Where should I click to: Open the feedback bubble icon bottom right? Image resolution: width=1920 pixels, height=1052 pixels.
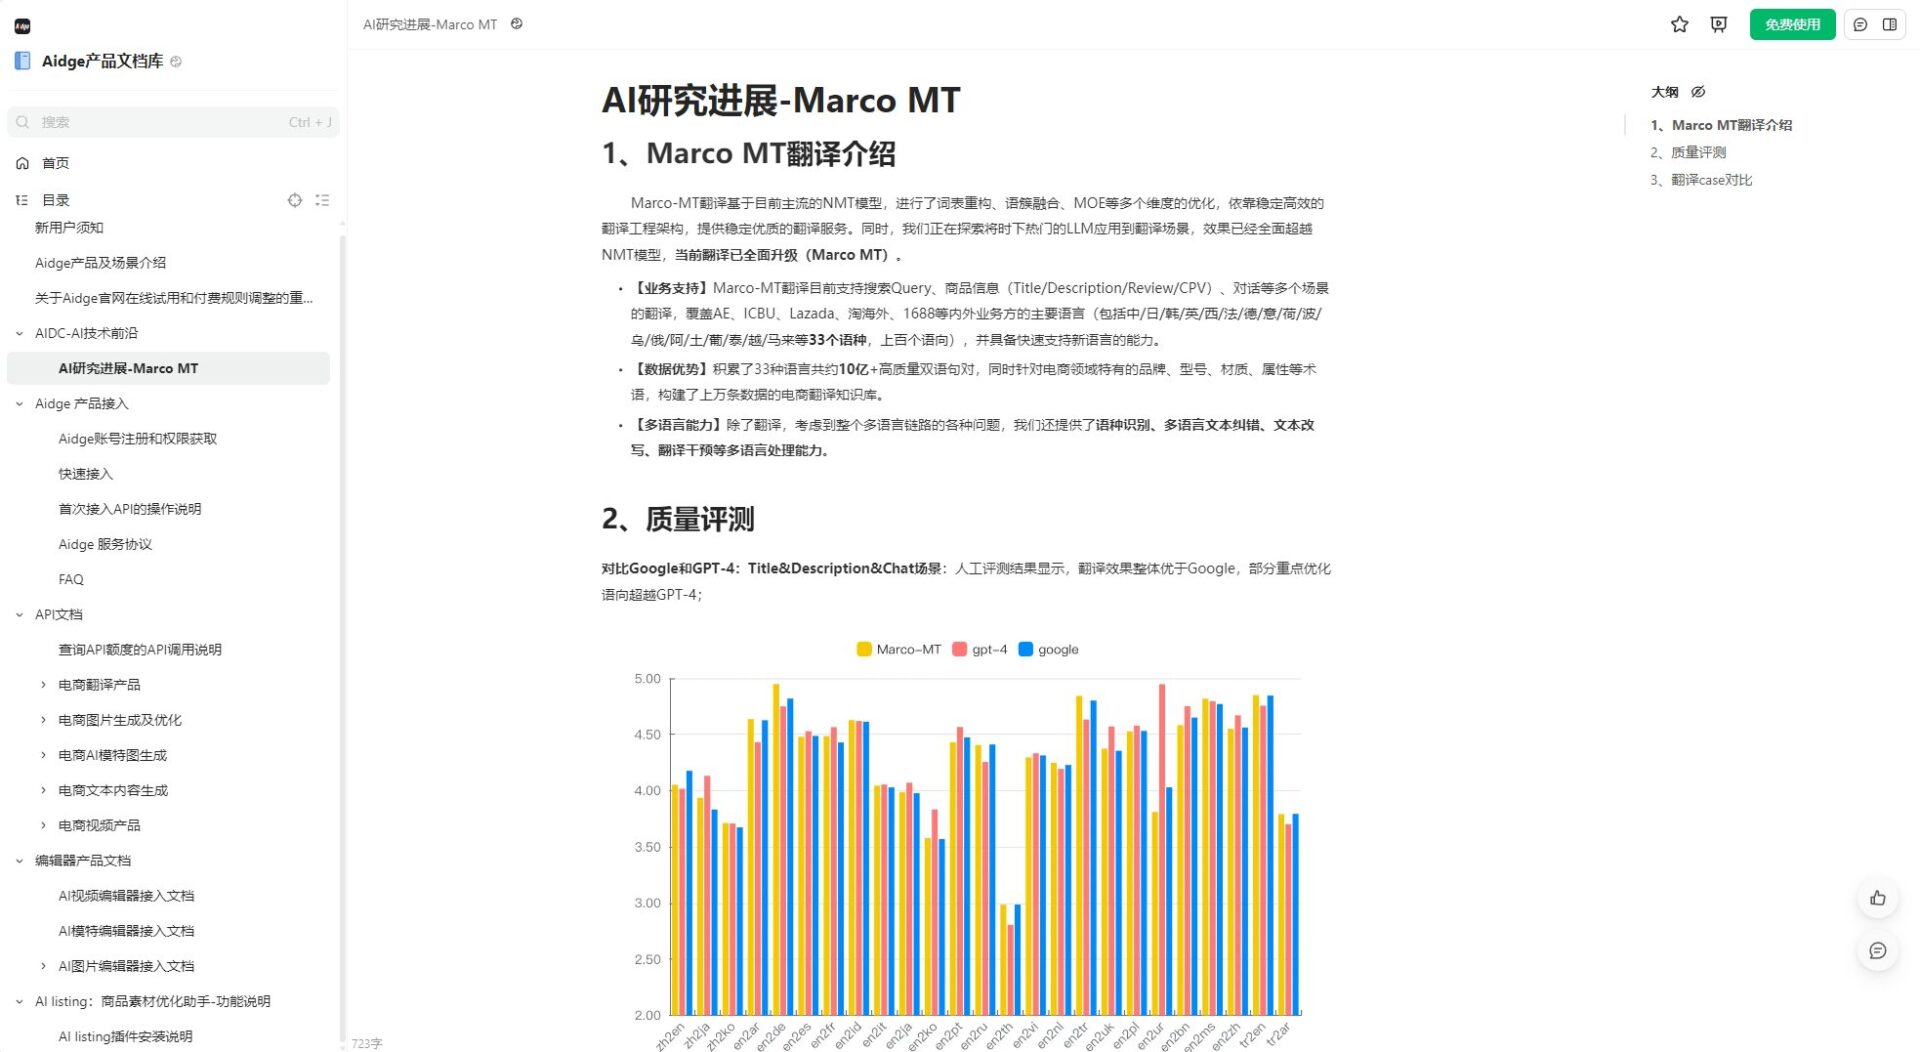pos(1878,951)
